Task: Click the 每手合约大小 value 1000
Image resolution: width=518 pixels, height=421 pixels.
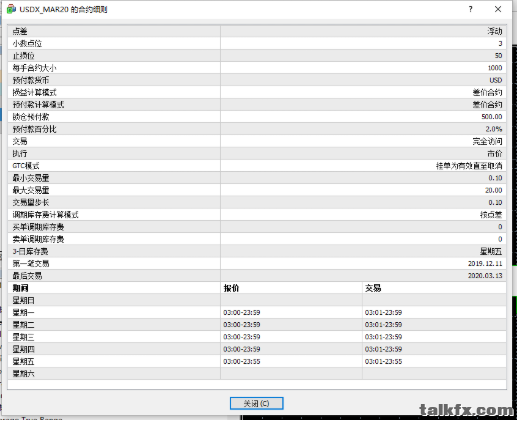Action: point(495,68)
